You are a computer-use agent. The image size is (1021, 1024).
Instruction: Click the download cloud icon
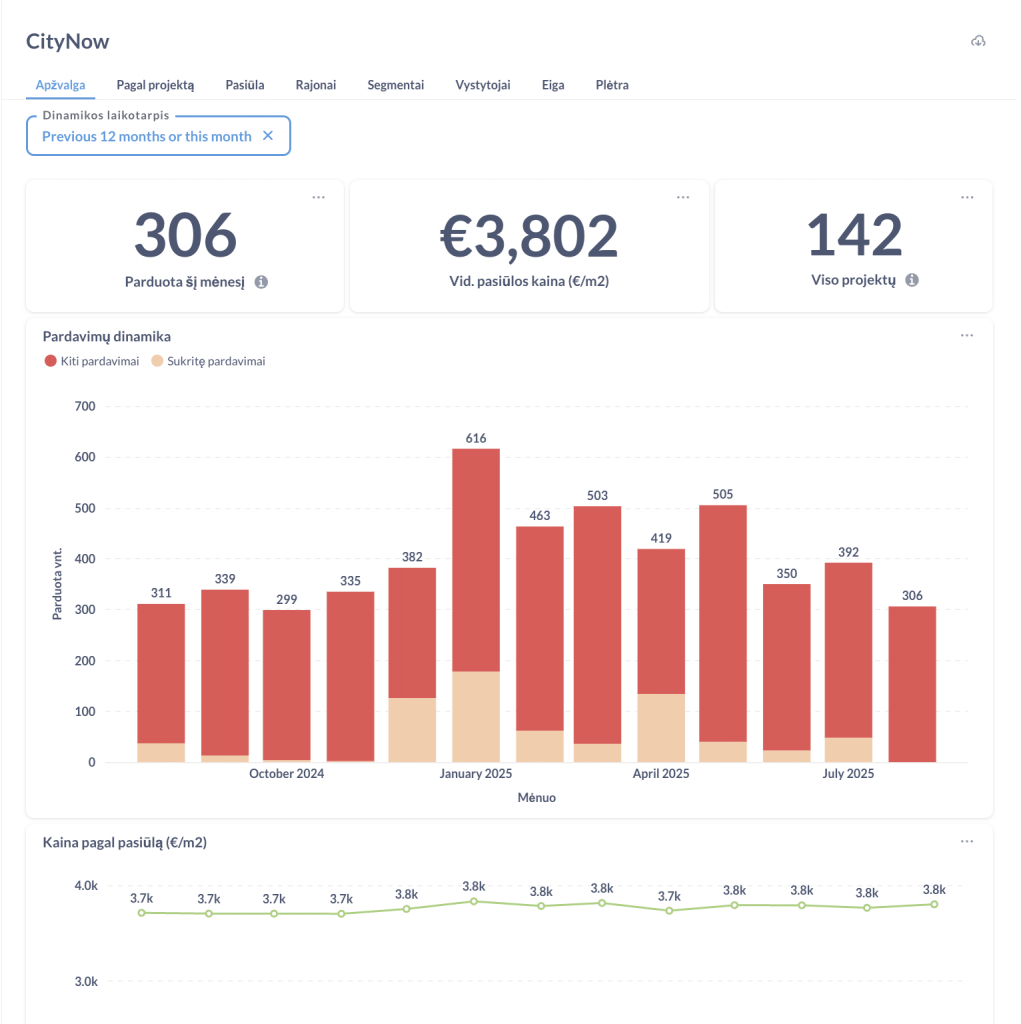[978, 41]
